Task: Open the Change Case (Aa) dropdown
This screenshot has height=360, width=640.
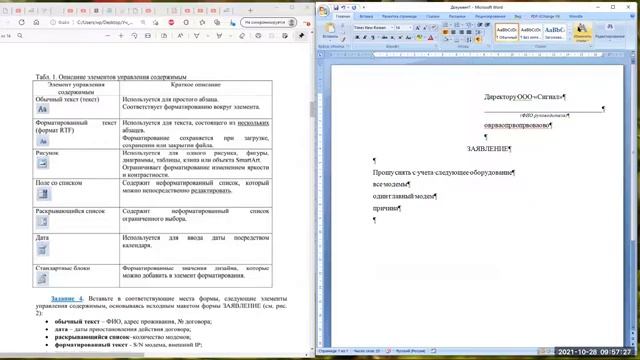Action: coord(409,38)
